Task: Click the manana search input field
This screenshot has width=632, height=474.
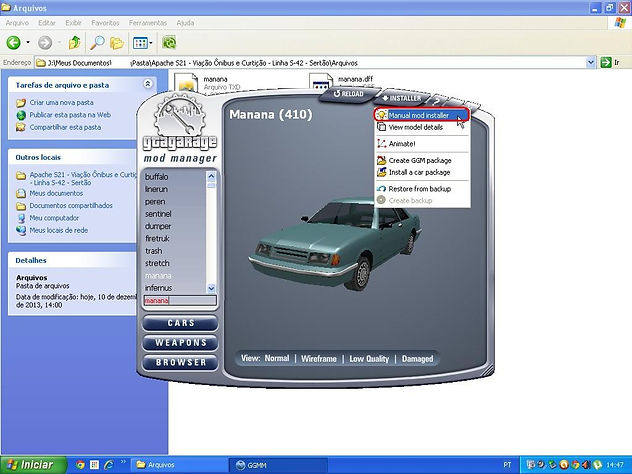Action: (x=180, y=300)
